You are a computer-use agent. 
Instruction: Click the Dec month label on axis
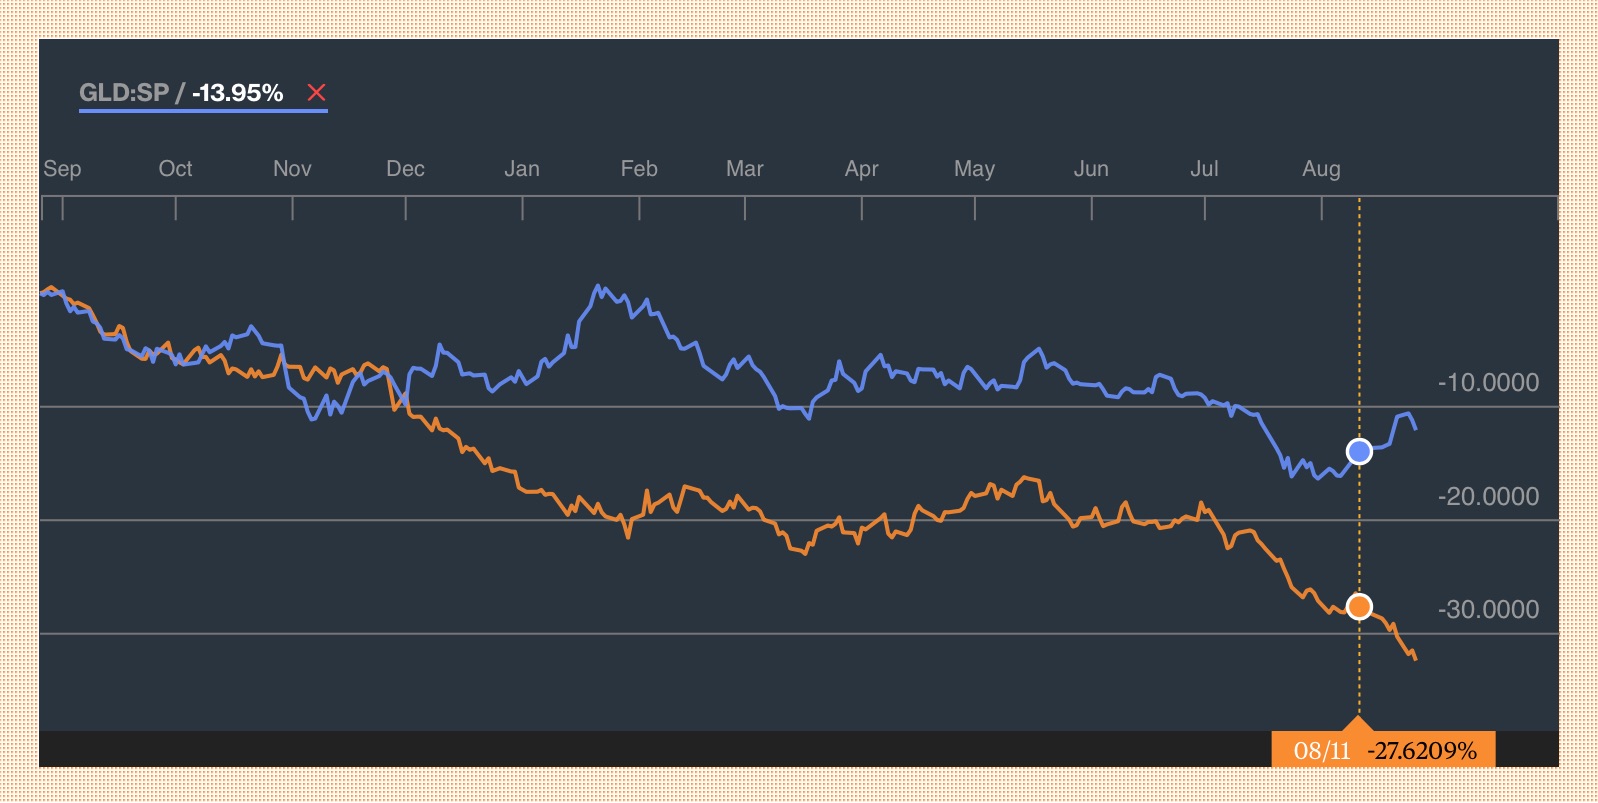[406, 169]
